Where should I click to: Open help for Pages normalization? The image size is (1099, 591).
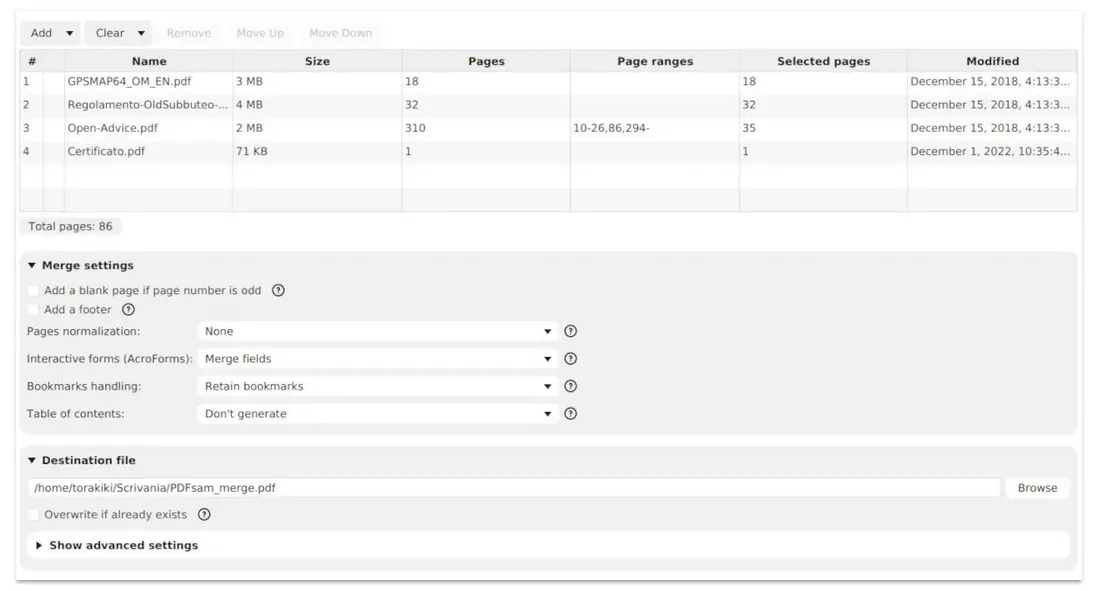tap(570, 331)
